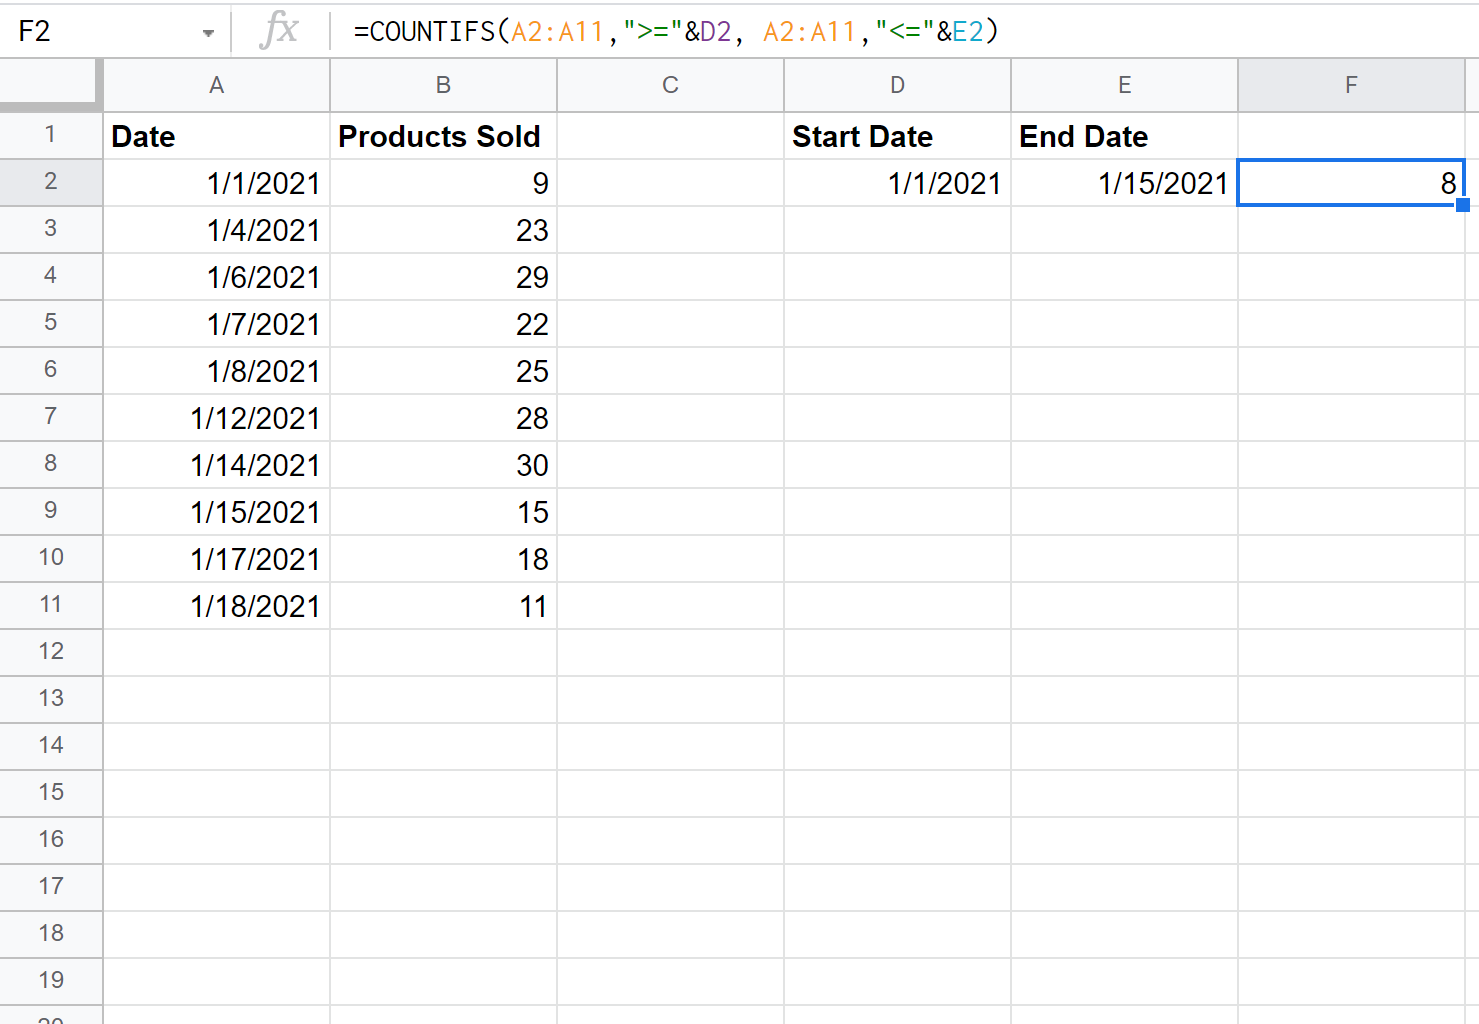Image resolution: width=1479 pixels, height=1024 pixels.
Task: Select the date cell 1/18/2021
Action: click(x=216, y=606)
